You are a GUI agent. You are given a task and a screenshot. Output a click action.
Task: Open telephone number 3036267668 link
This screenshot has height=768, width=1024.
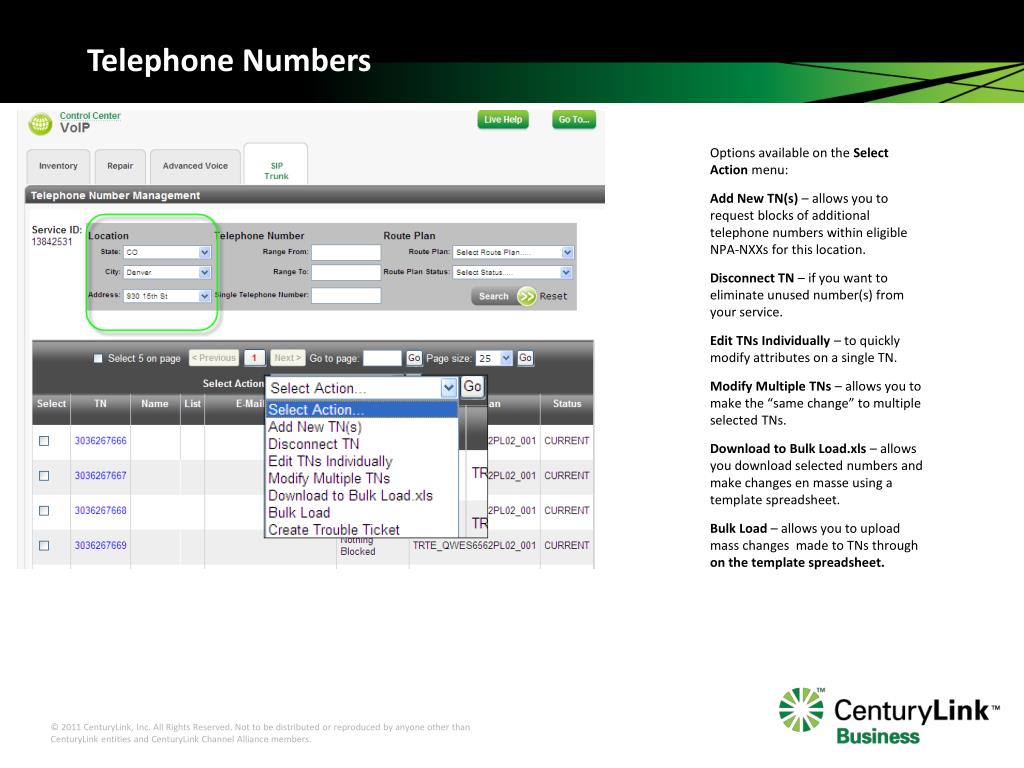tap(101, 510)
